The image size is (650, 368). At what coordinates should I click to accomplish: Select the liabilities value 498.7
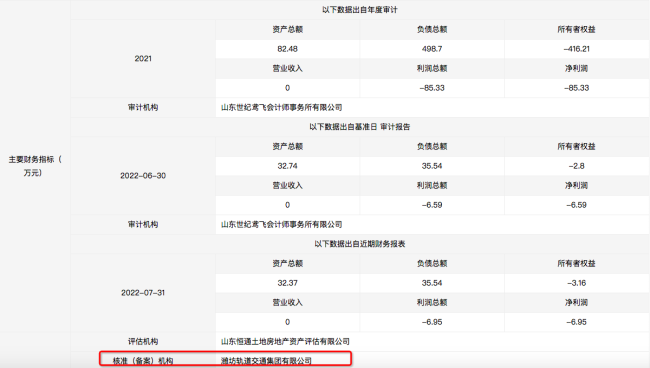tap(432, 49)
